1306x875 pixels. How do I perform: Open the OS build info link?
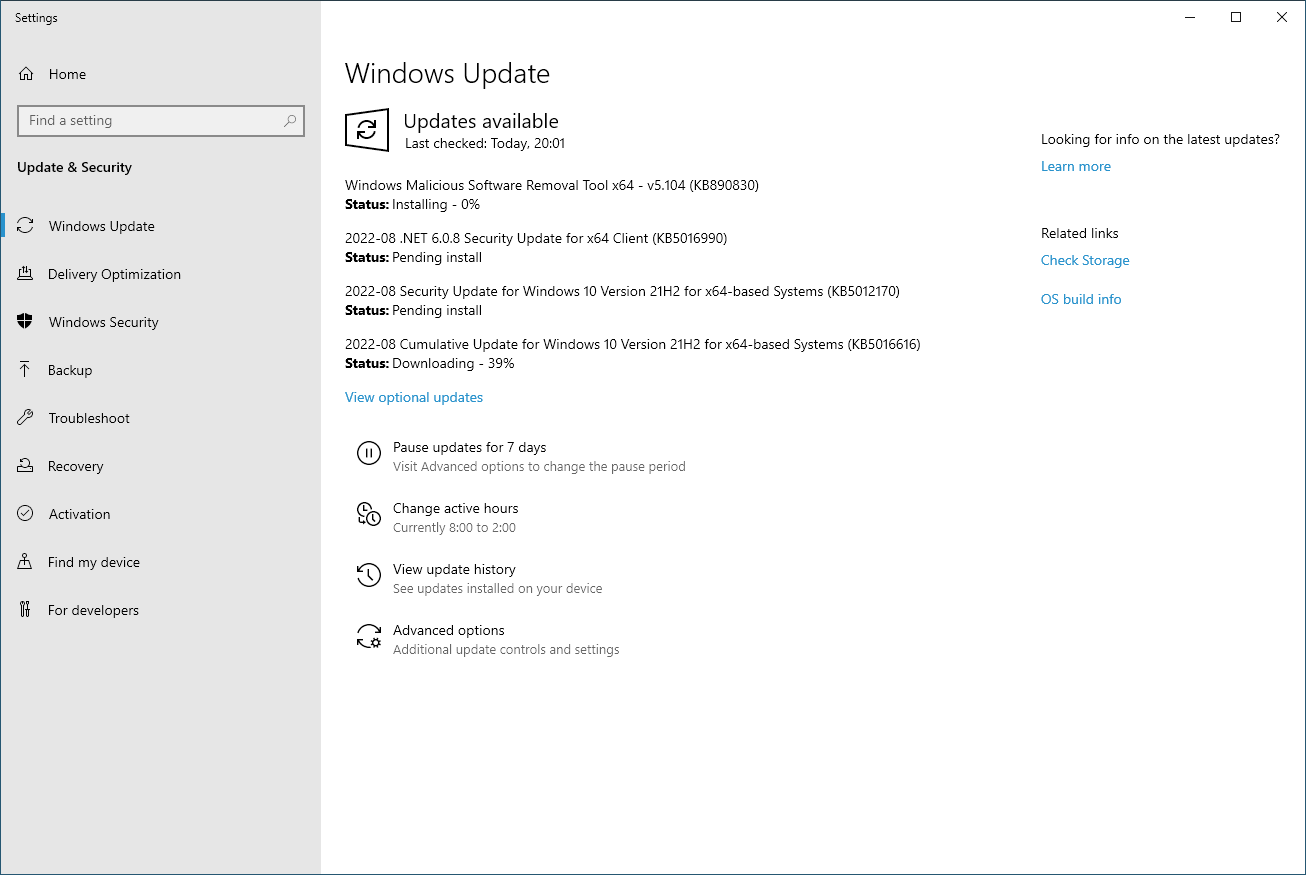tap(1081, 299)
